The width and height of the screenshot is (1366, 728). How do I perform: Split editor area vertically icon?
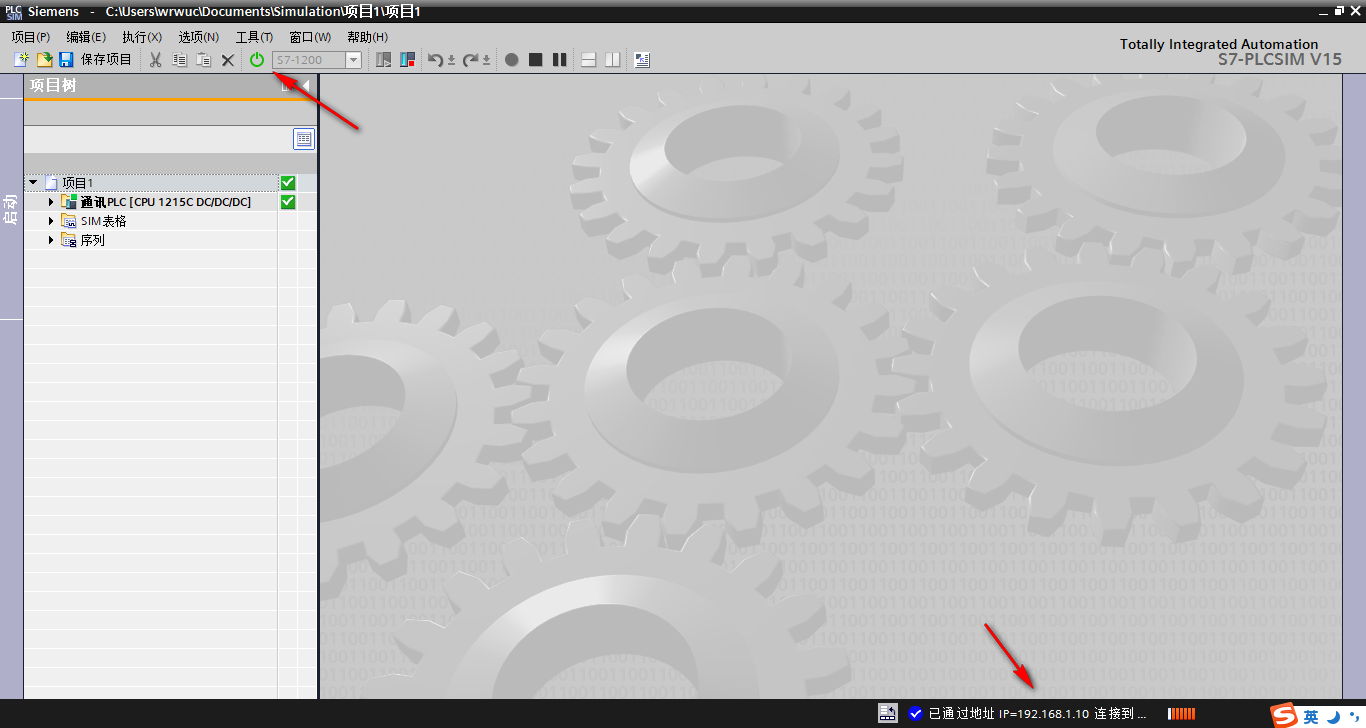[612, 60]
